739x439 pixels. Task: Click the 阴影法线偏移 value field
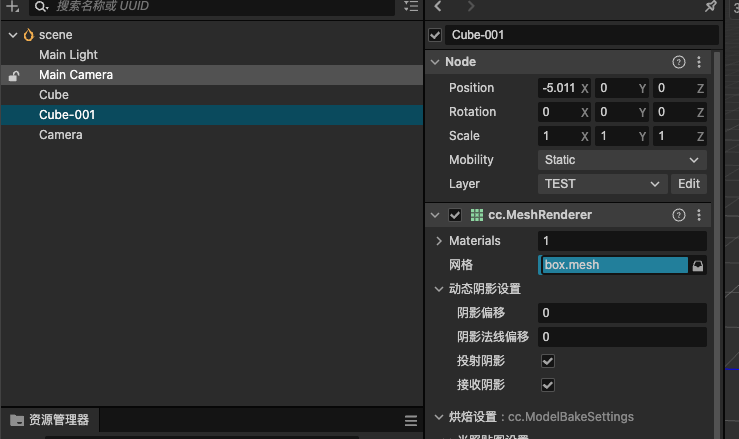coord(622,337)
